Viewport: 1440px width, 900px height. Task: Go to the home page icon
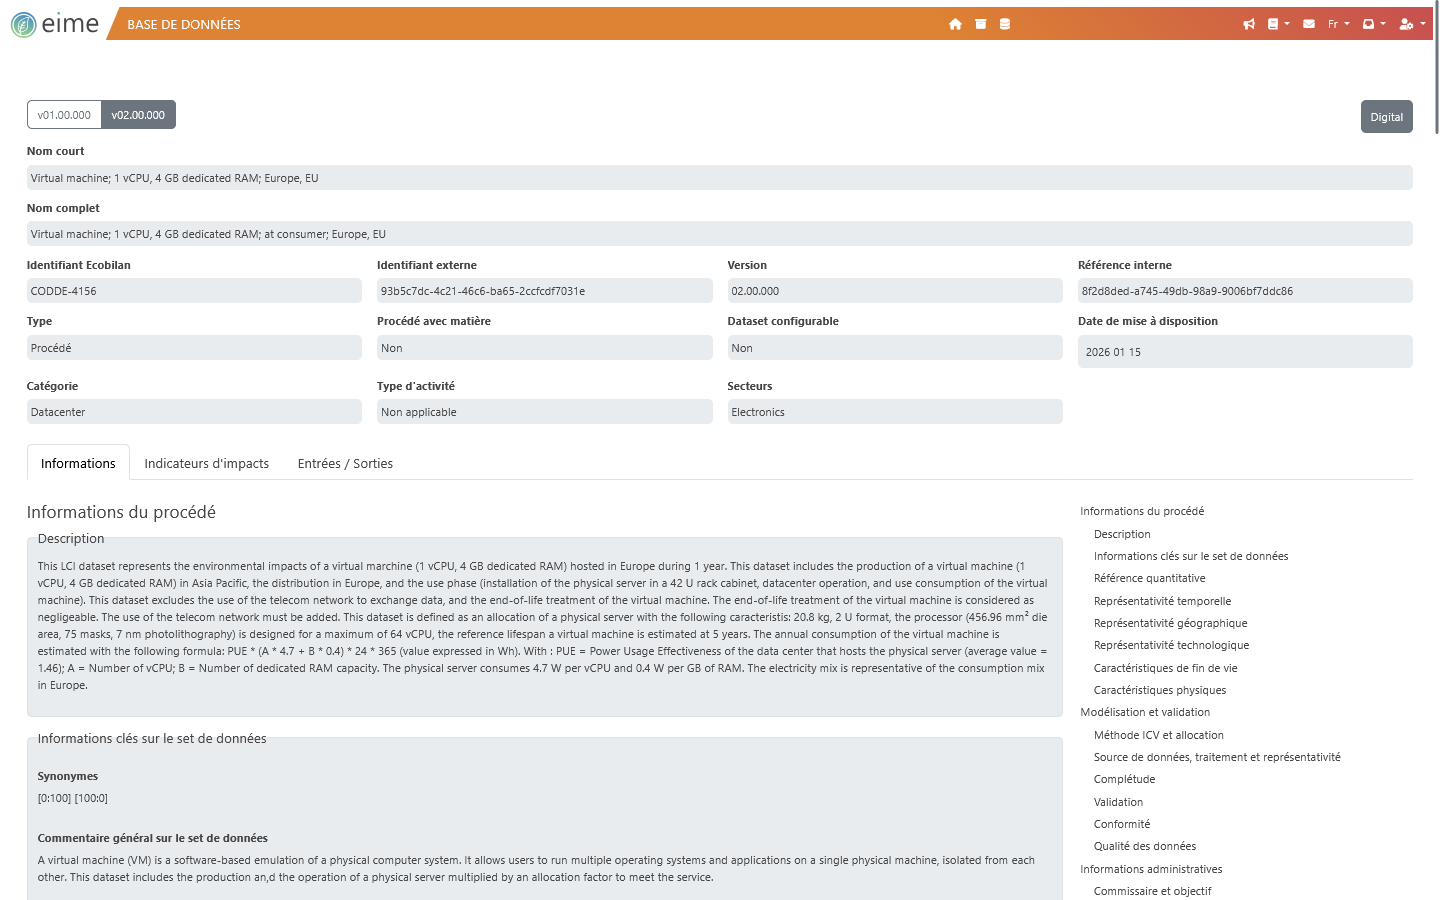[955, 24]
